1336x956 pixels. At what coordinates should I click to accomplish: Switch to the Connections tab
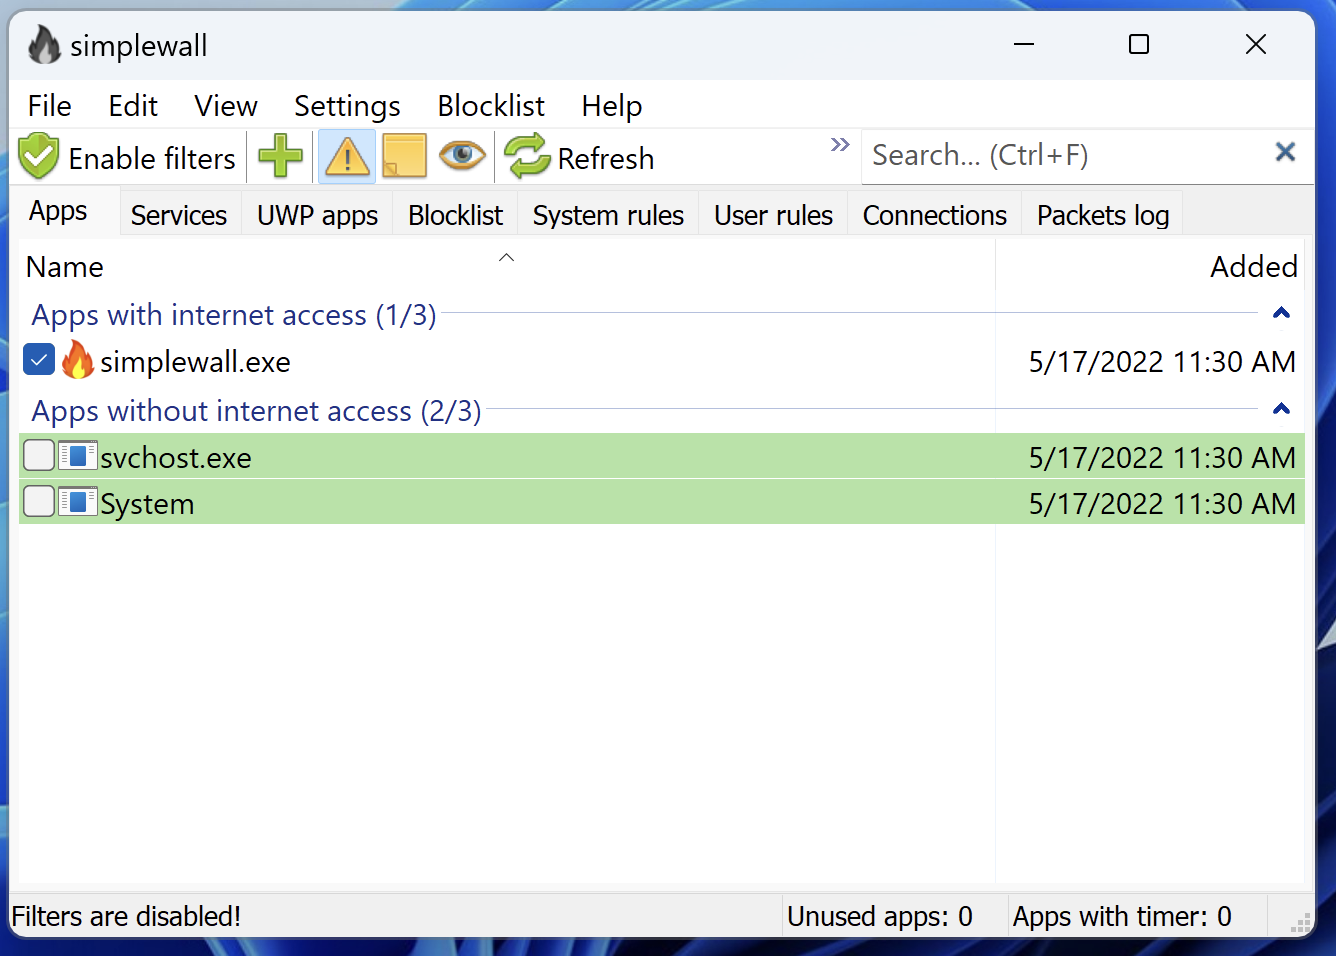tap(933, 214)
